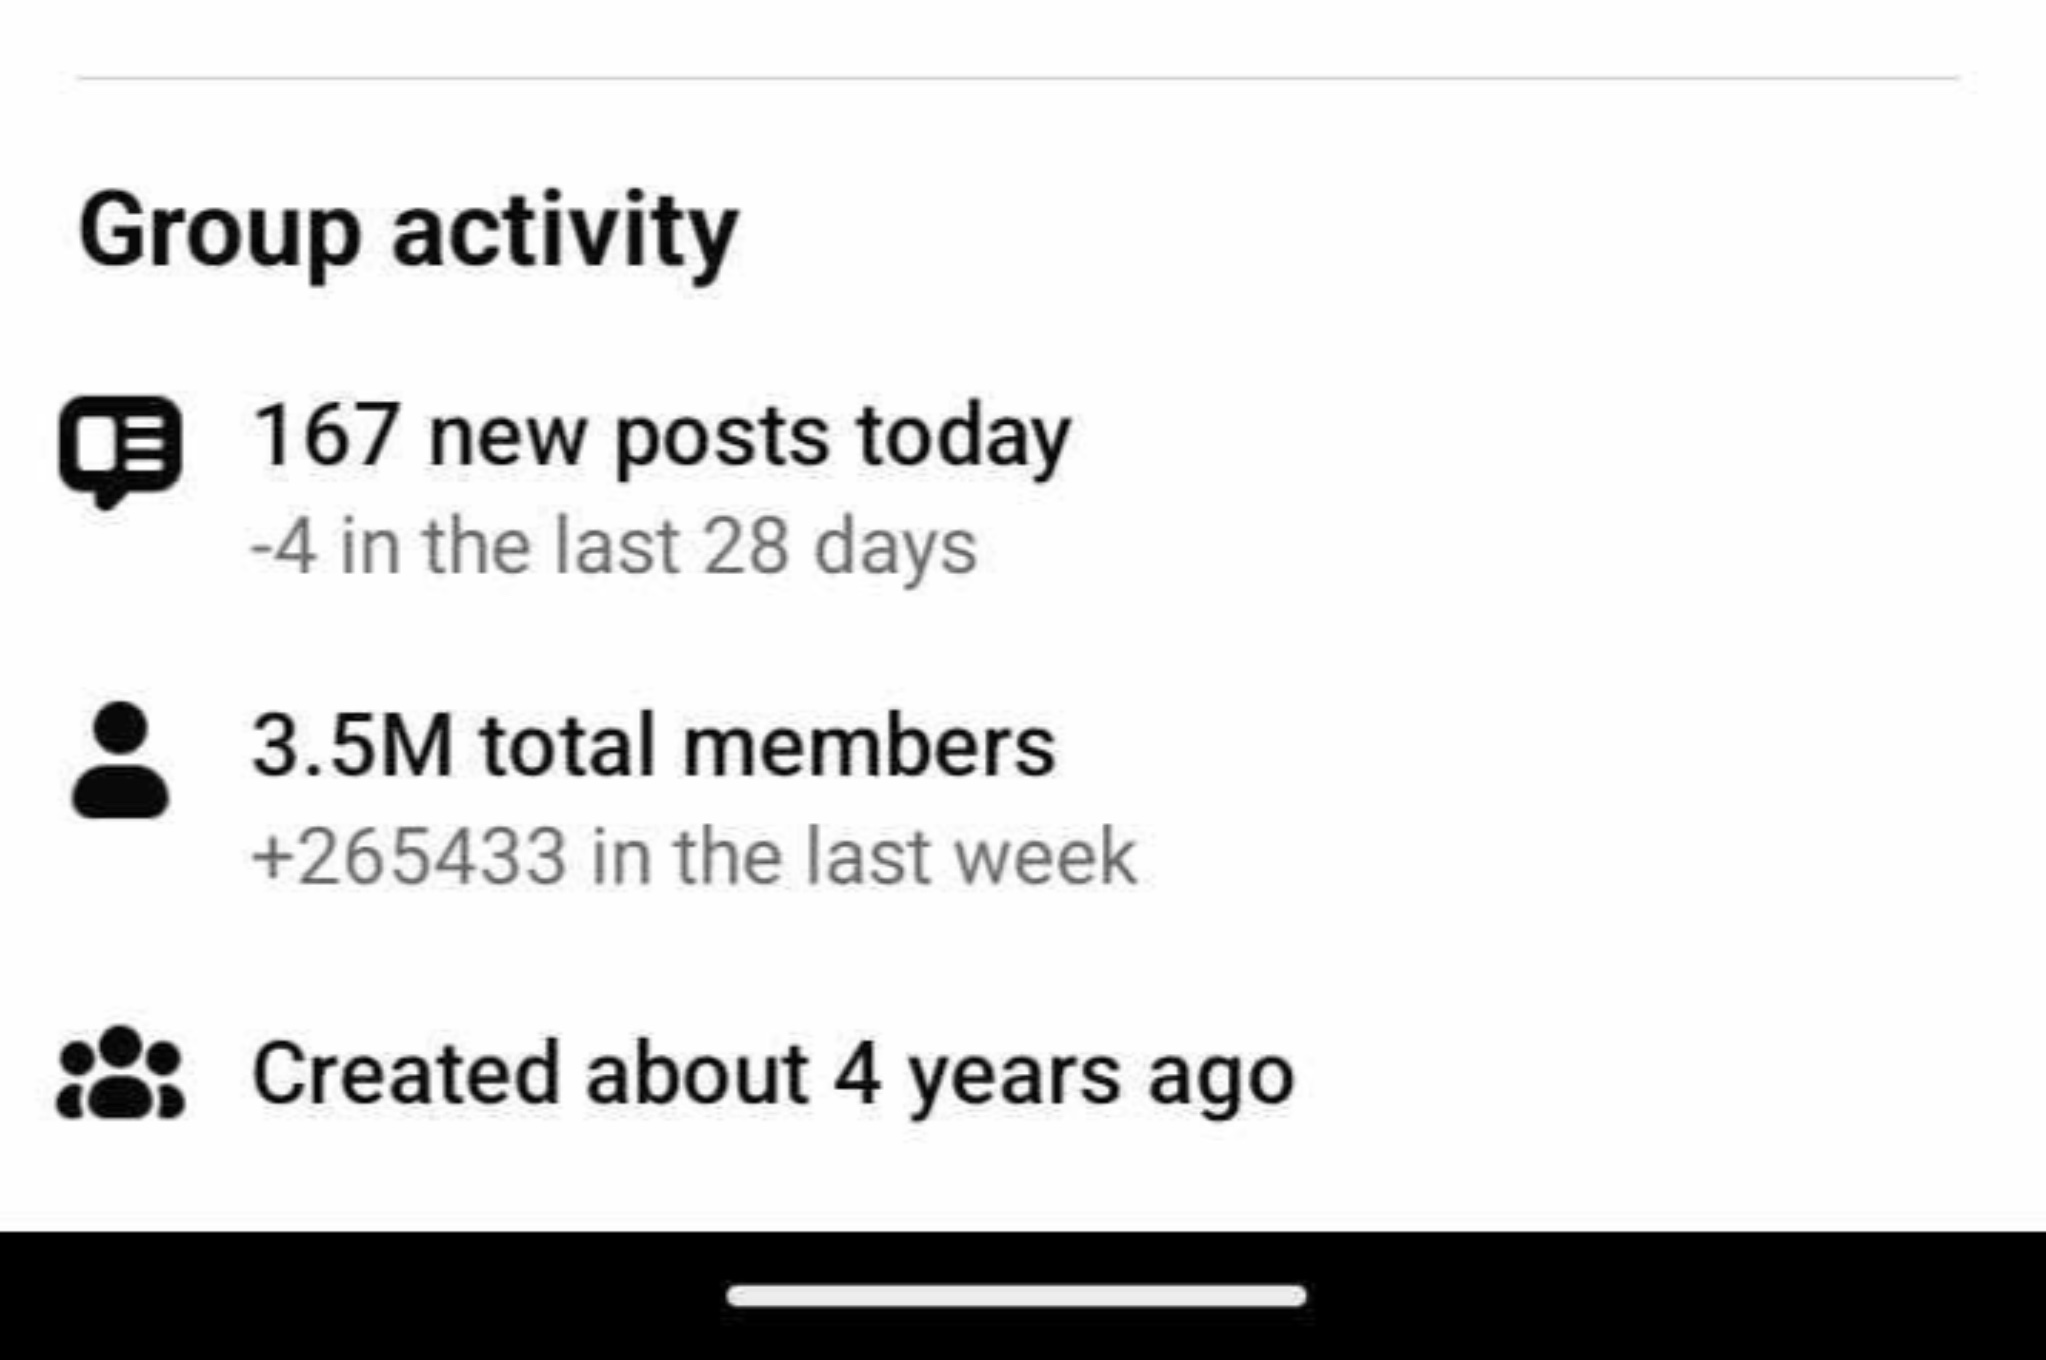Click the word 'today' in posts line
The height and width of the screenshot is (1360, 2046).
click(x=964, y=440)
